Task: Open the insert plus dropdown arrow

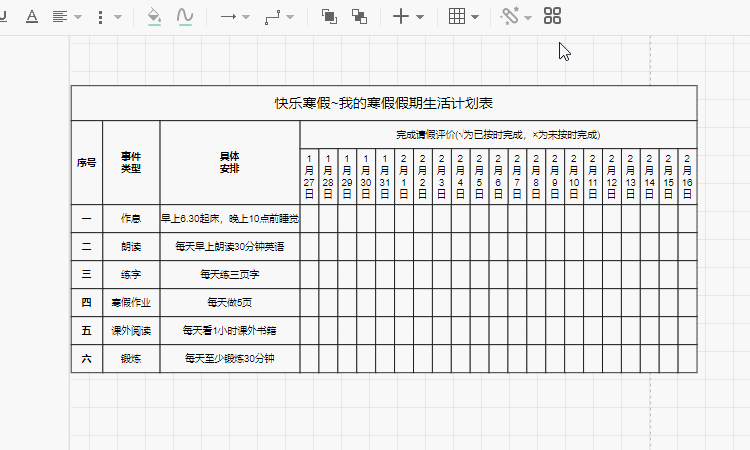Action: coord(420,17)
